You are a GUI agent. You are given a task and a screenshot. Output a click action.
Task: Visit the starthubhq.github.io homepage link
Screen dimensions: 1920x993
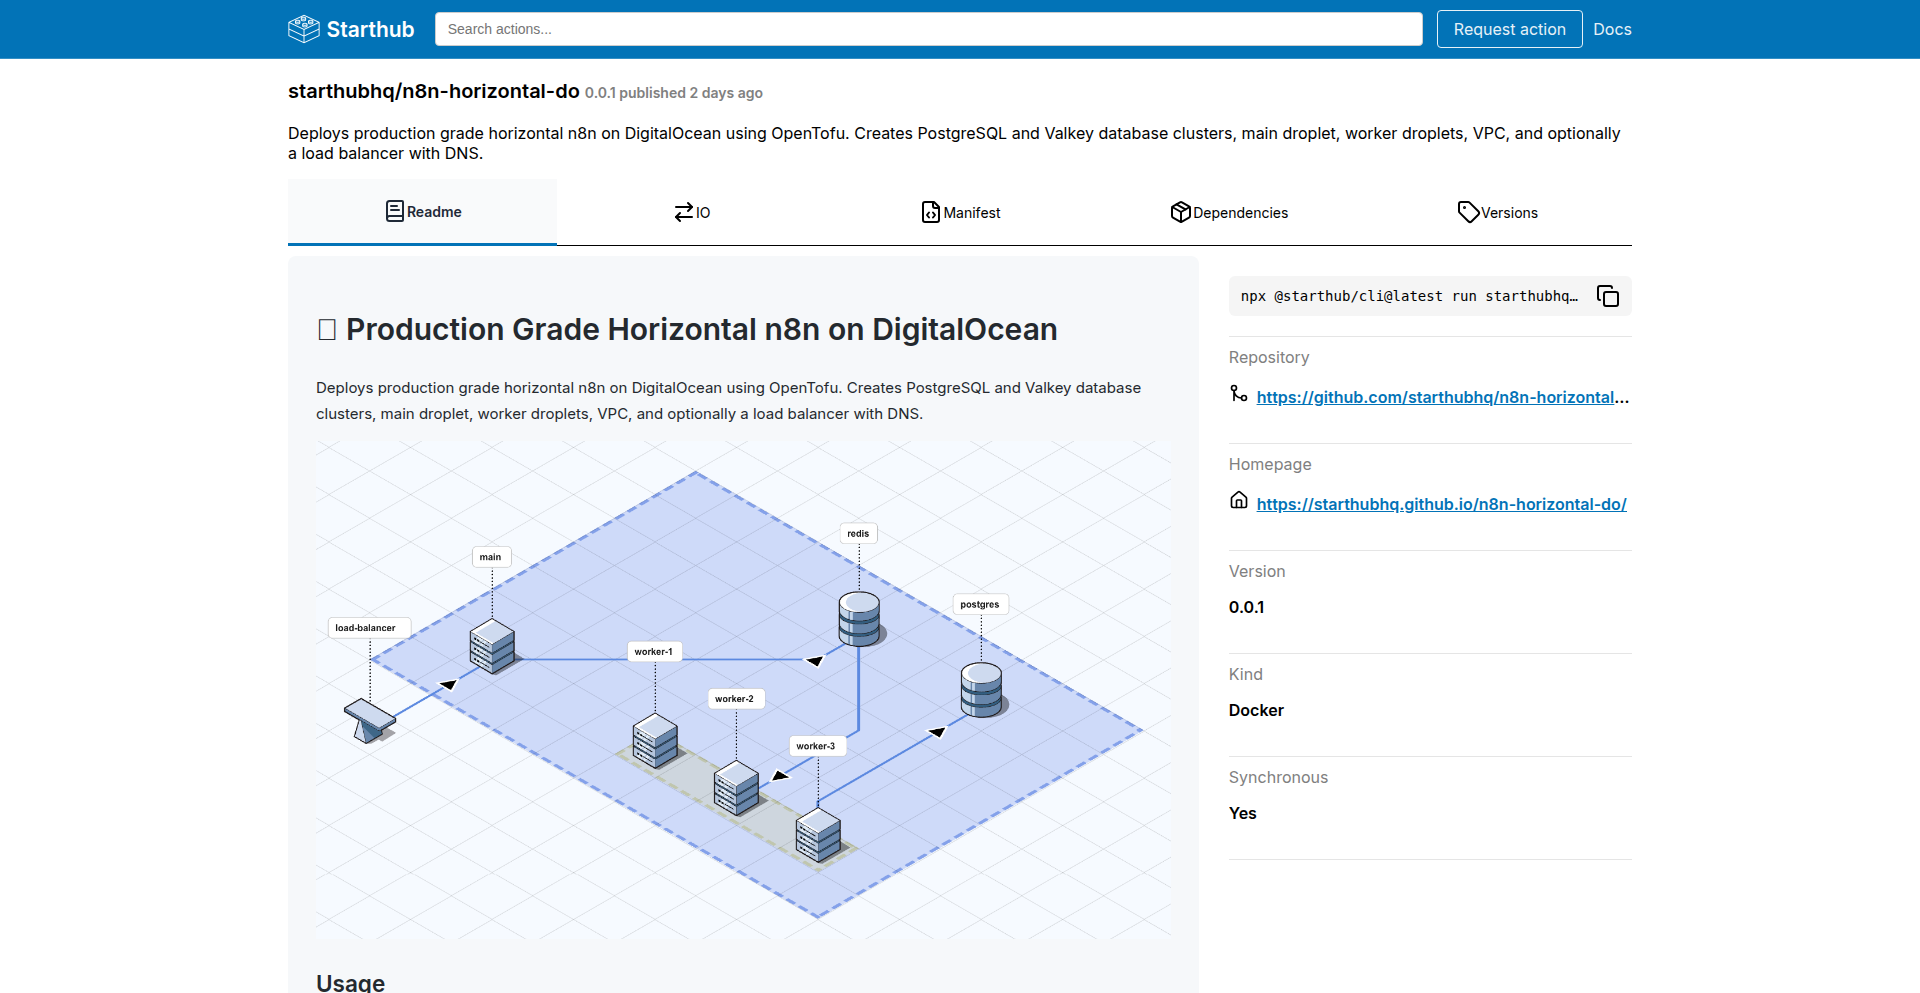1441,504
